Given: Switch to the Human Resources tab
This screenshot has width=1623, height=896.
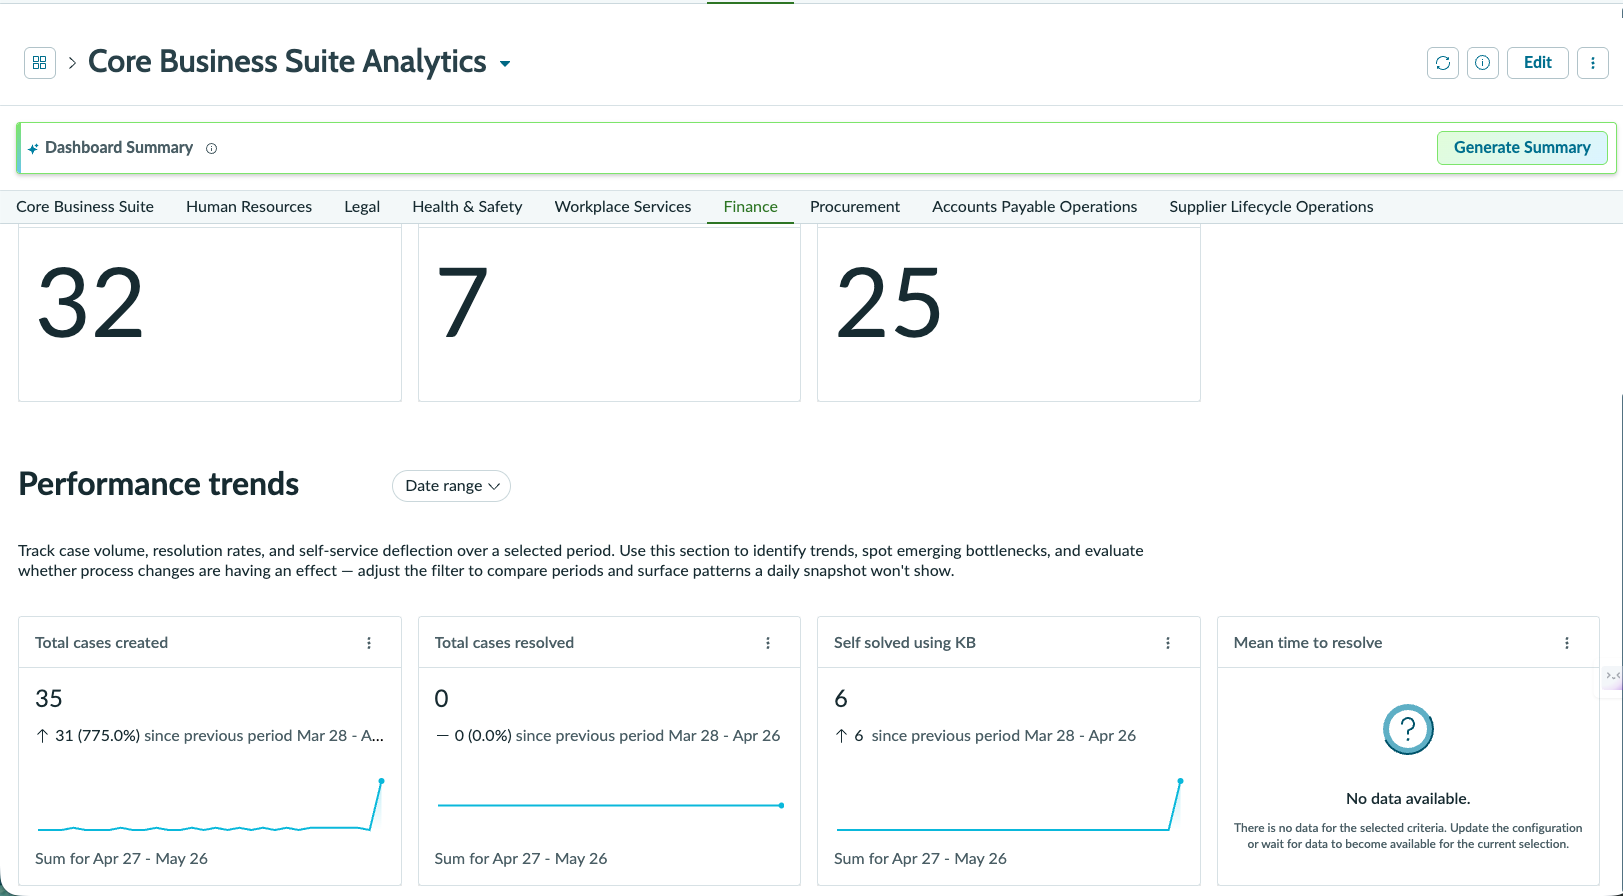Looking at the screenshot, I should pos(249,207).
